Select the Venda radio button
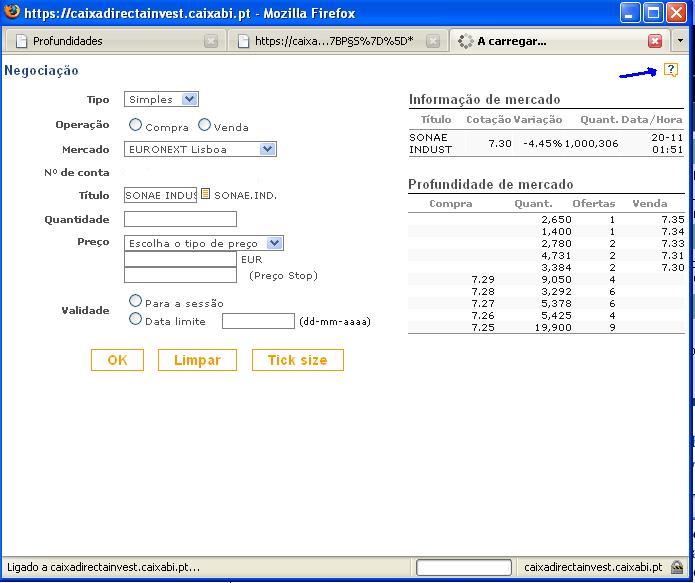The width and height of the screenshot is (695, 583). [x=205, y=125]
